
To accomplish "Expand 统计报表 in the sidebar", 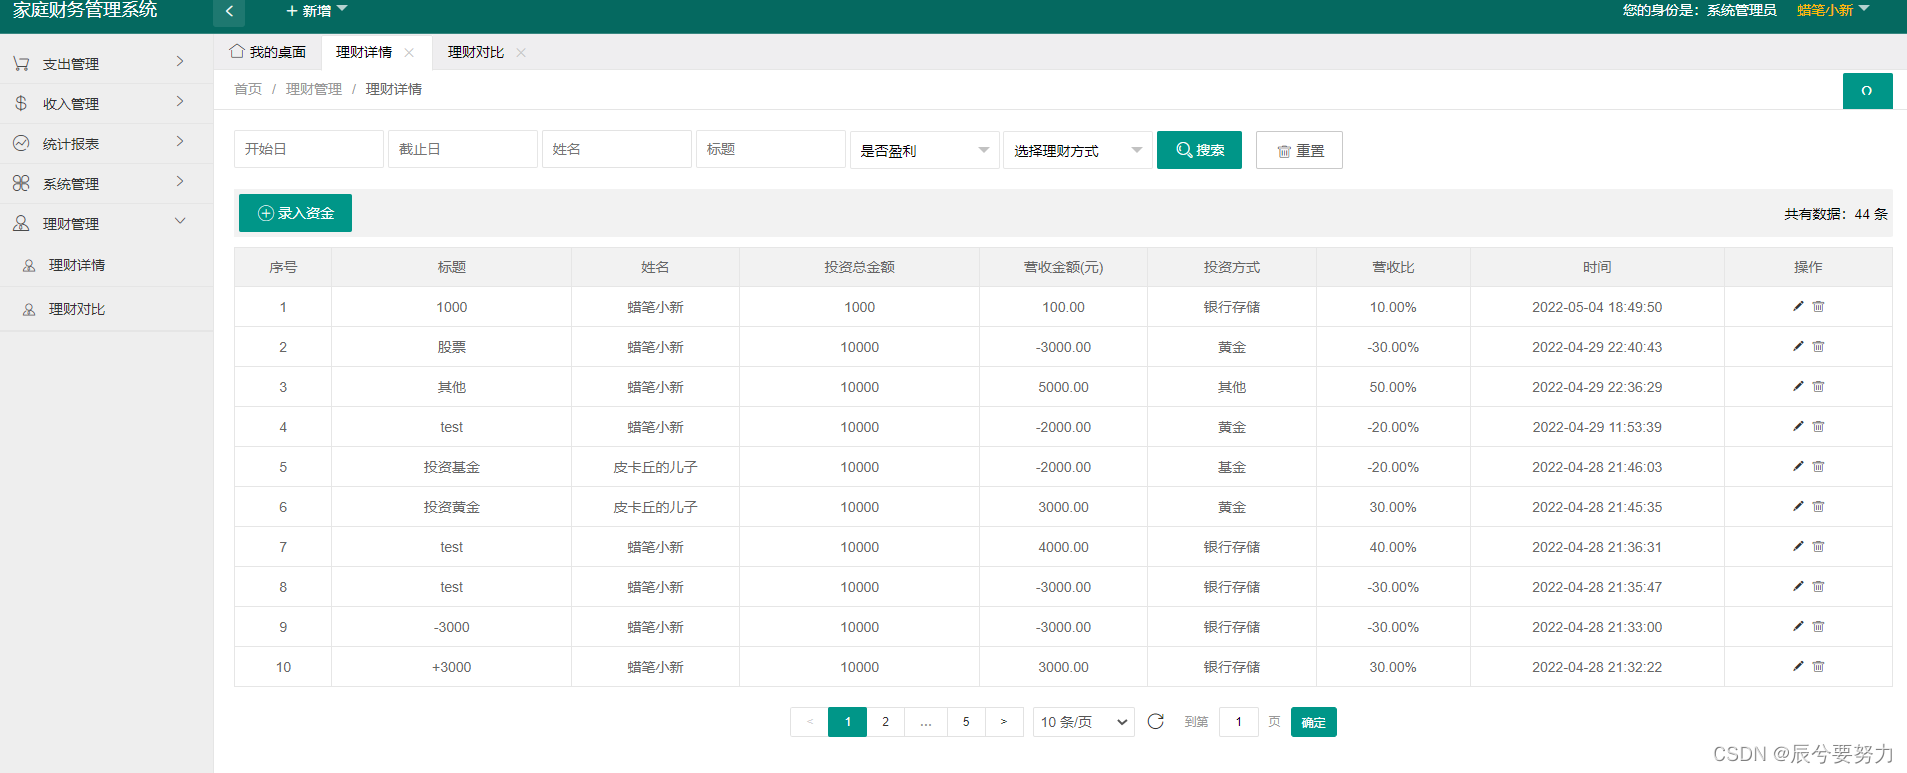I will (106, 143).
